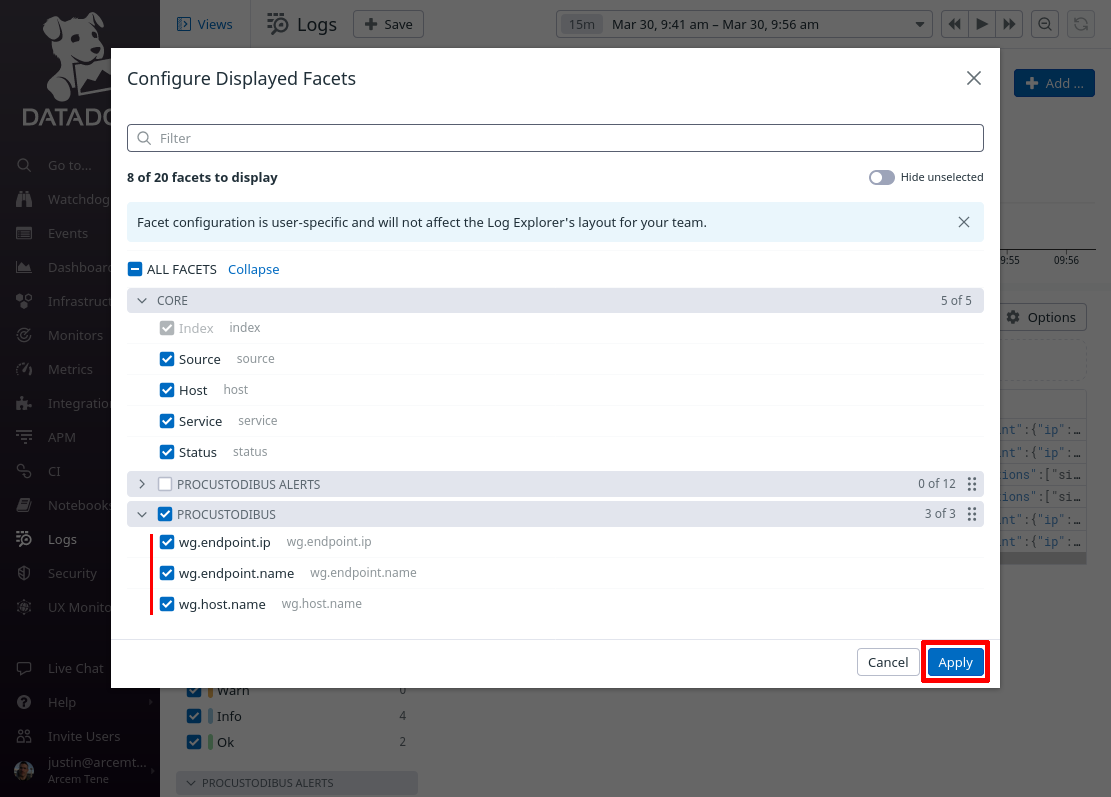1111x797 pixels.
Task: Click the Filter search field
Action: point(556,138)
